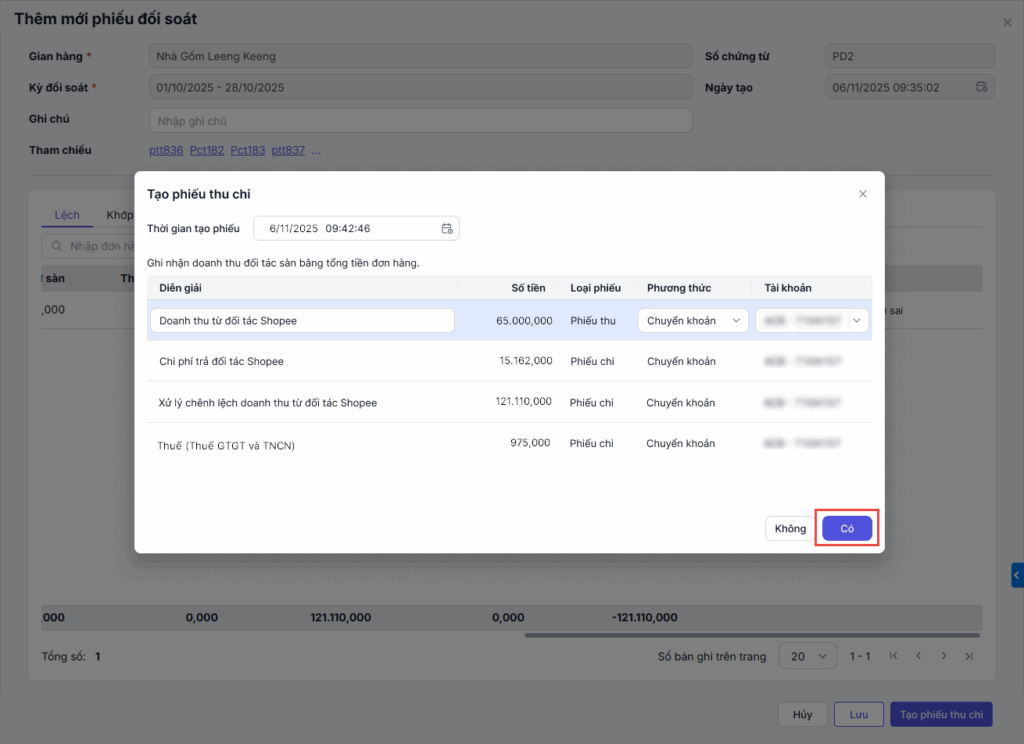Open the Phương thức Chuyển khoản dropdown
The width and height of the screenshot is (1024, 744).
coord(692,320)
